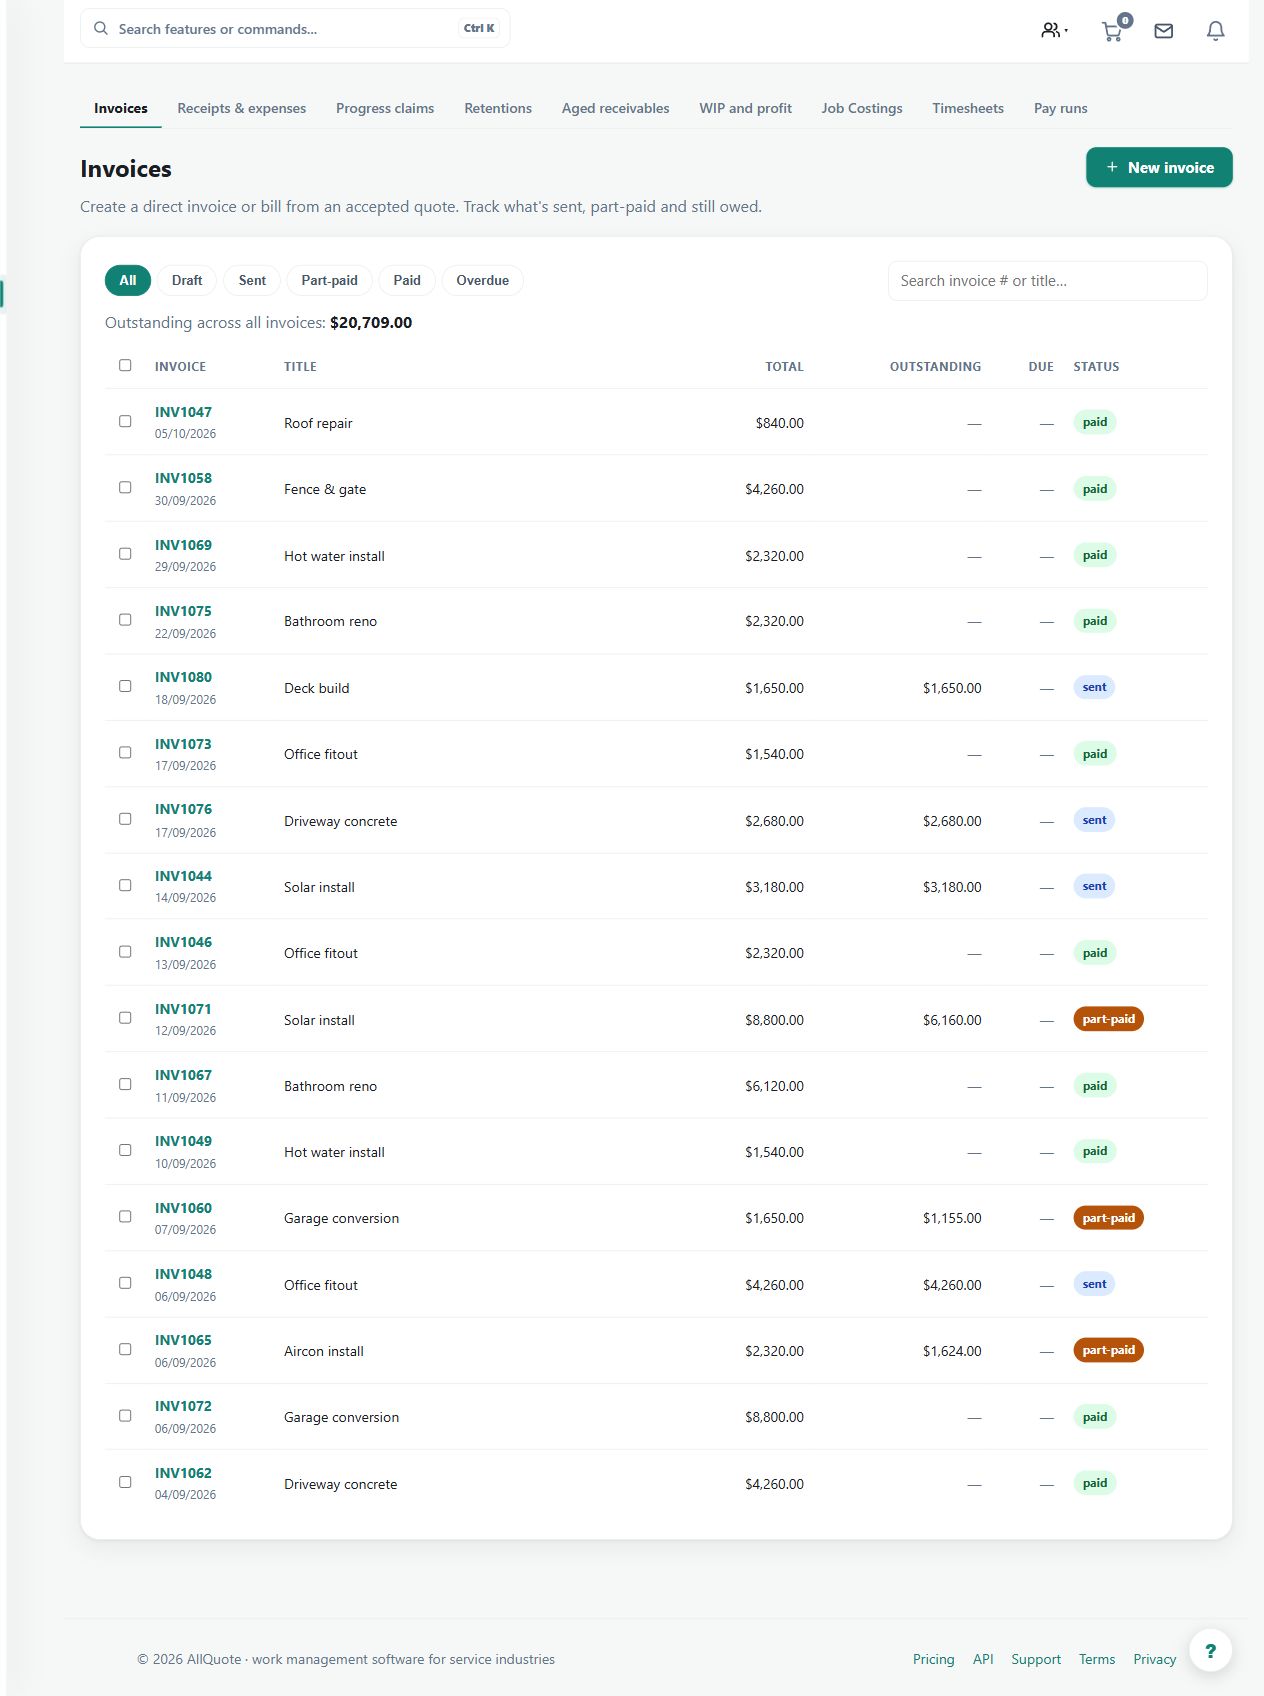The image size is (1264, 1696).
Task: Tick the checkbox for INV1060
Action: pyautogui.click(x=125, y=1217)
